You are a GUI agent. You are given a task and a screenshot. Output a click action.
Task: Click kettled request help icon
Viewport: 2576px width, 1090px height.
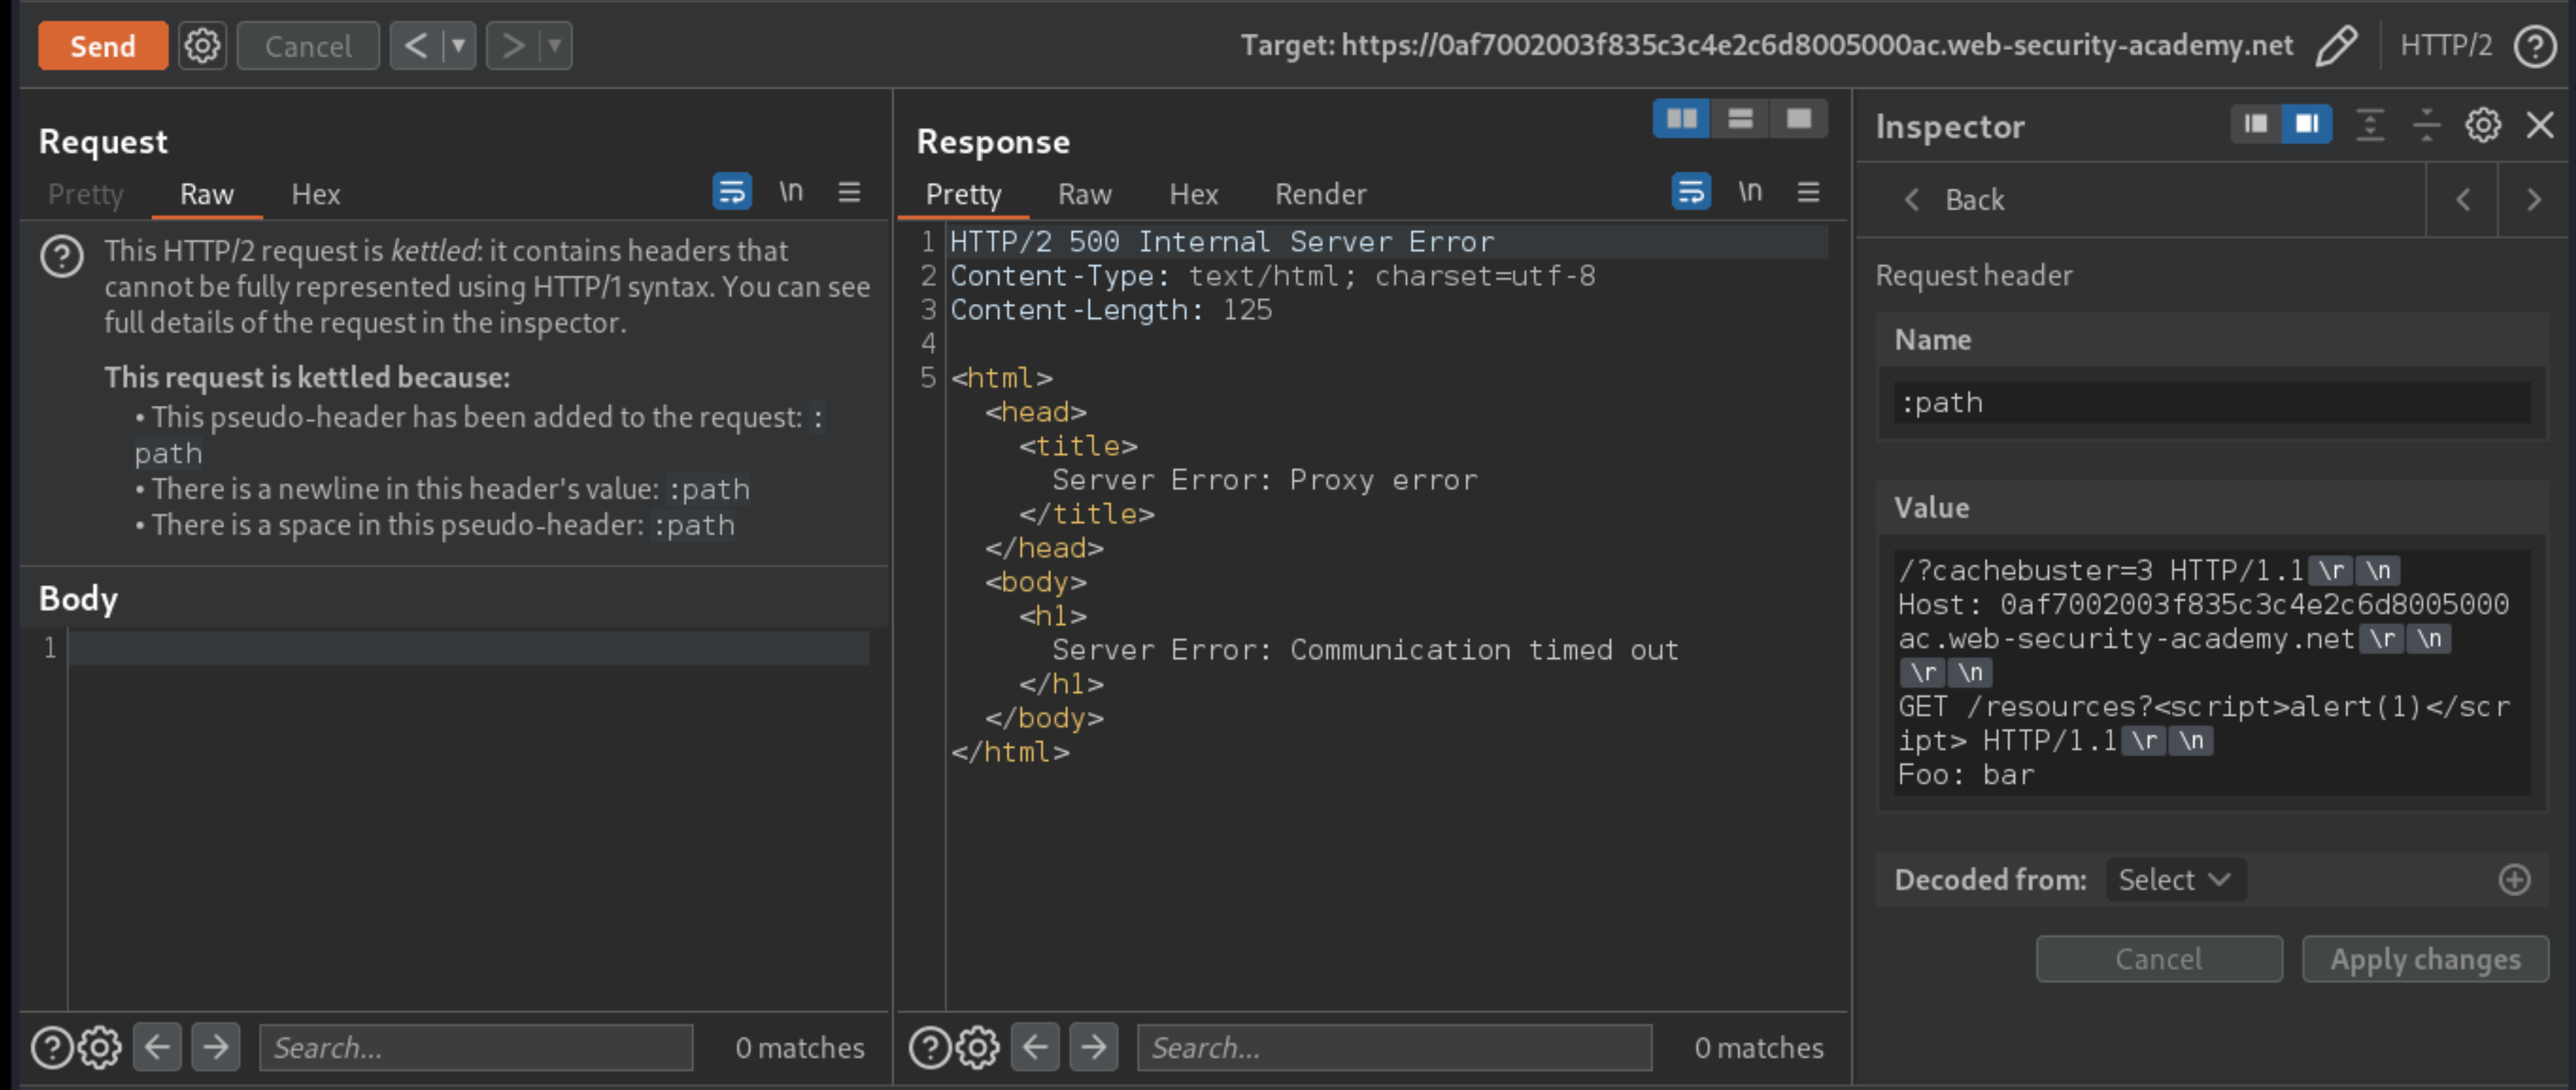[x=62, y=257]
